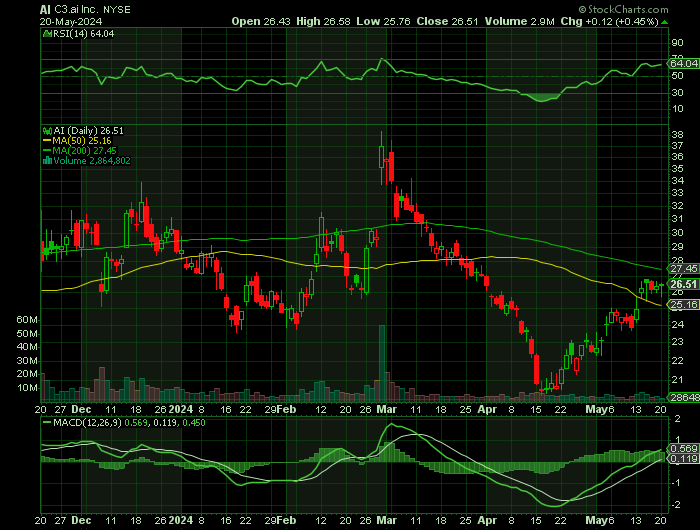Click the 21 label on price axis
The height and width of the screenshot is (530, 700).
click(677, 380)
